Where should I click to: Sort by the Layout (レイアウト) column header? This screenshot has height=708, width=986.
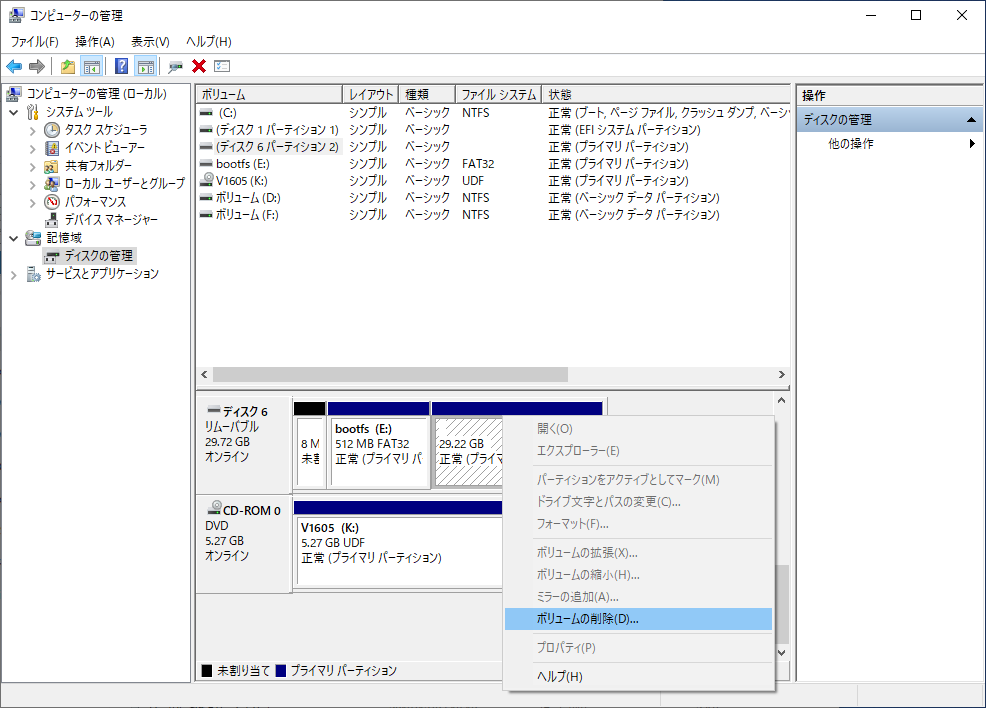tap(371, 94)
